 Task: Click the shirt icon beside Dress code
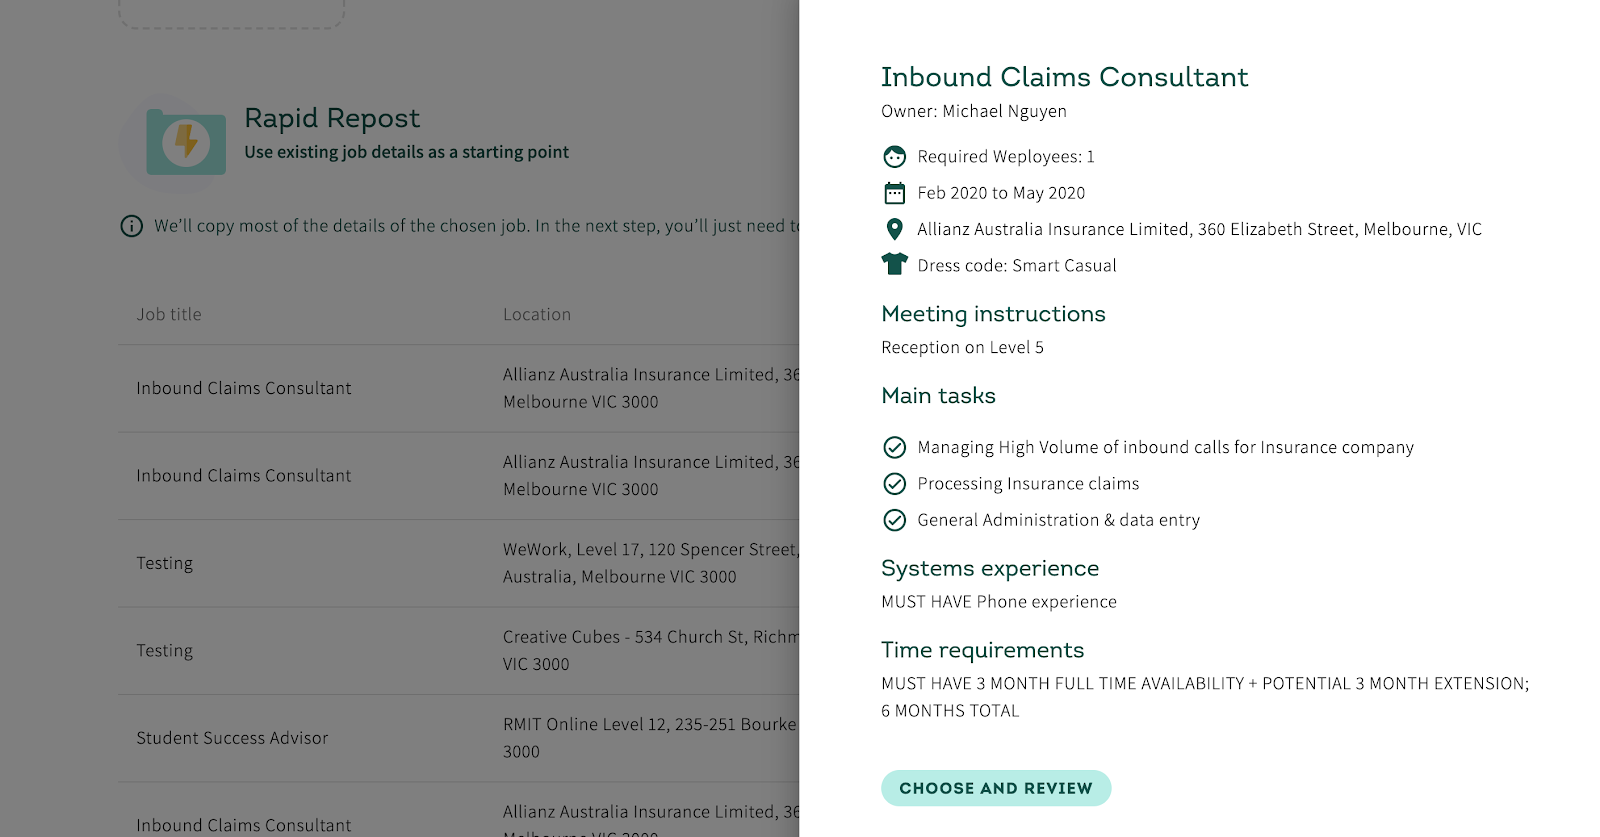click(x=894, y=265)
